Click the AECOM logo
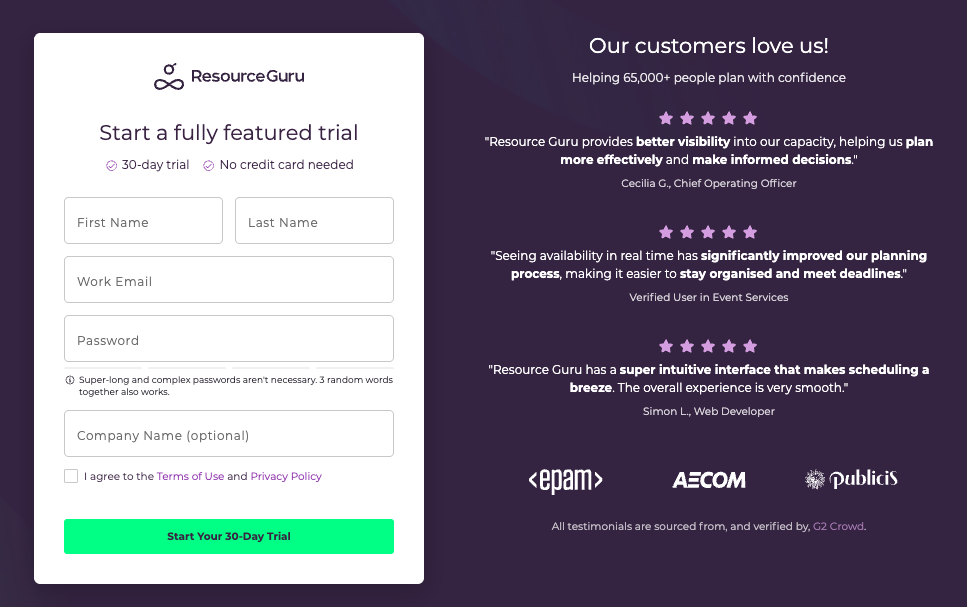 click(709, 480)
